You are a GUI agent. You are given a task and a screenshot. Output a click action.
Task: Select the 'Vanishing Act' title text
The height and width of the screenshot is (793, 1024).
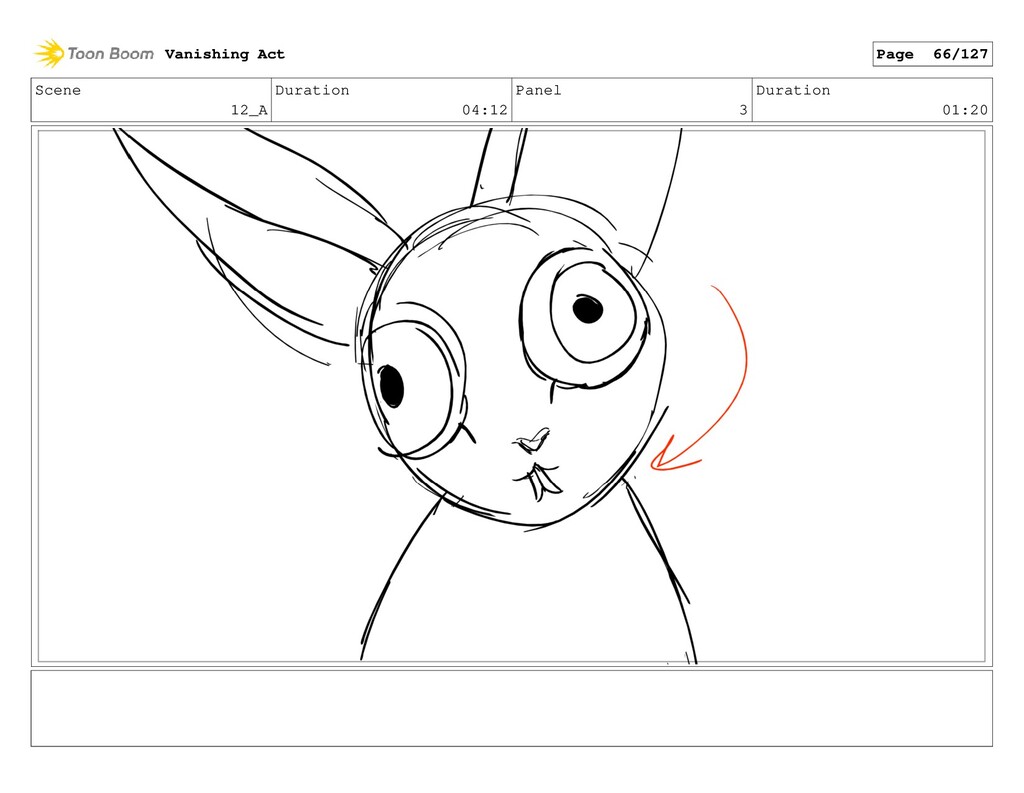click(225, 54)
